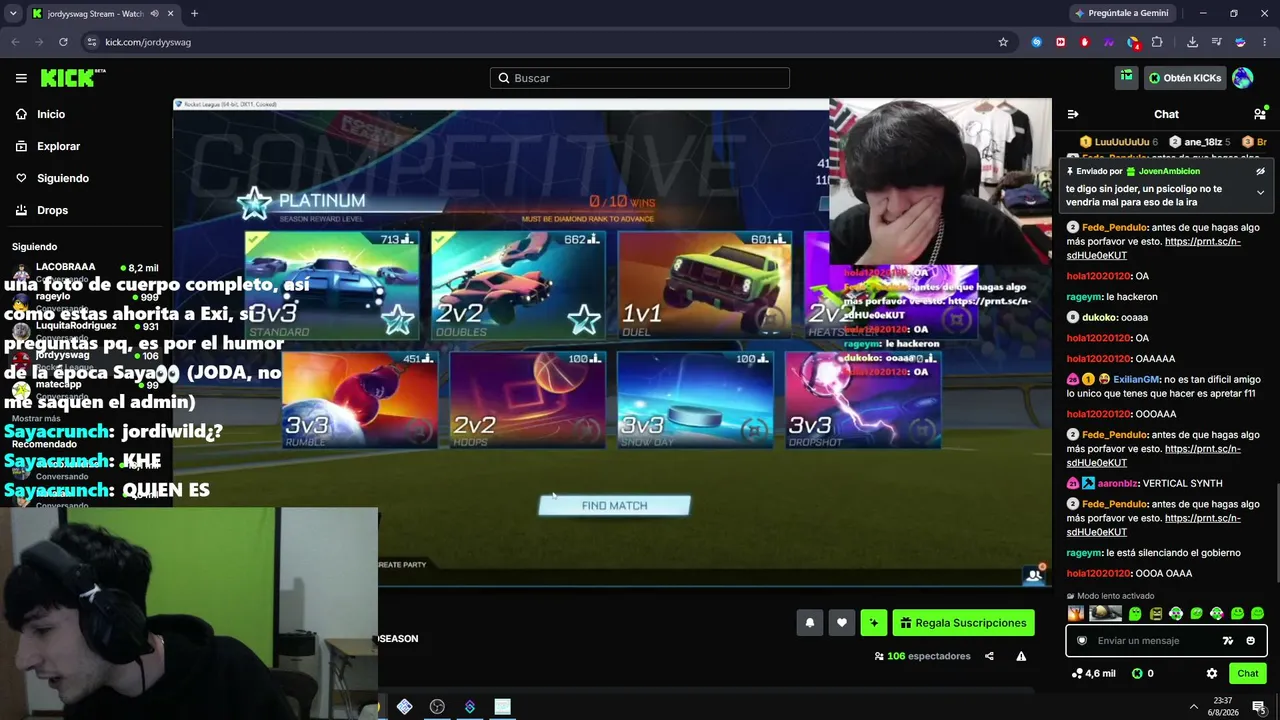
Task: Expand the pinned message chevron
Action: click(x=1260, y=192)
